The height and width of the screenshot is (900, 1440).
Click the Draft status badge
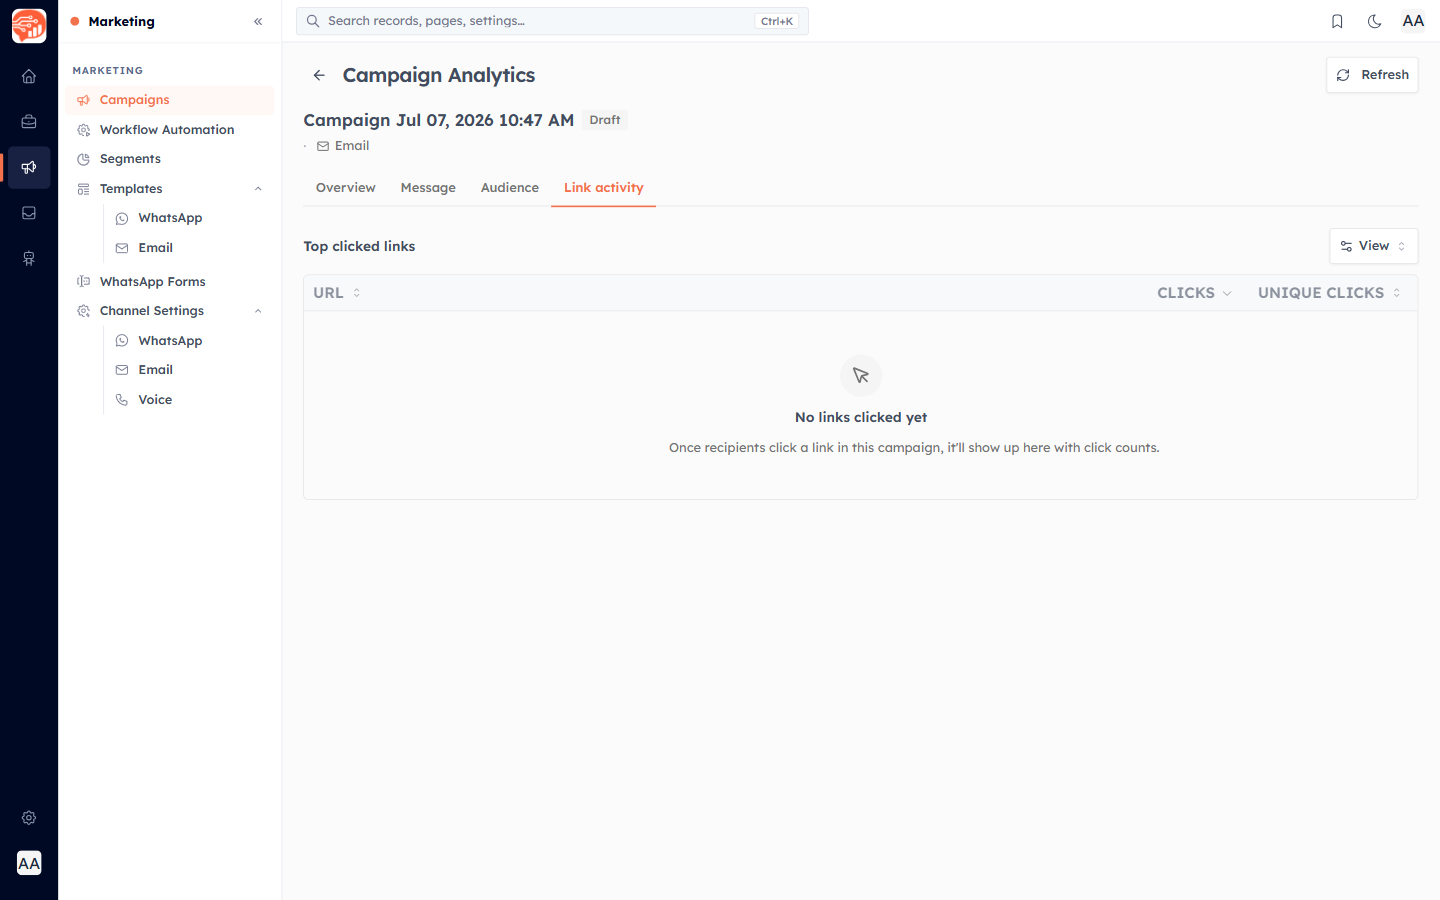pyautogui.click(x=605, y=120)
